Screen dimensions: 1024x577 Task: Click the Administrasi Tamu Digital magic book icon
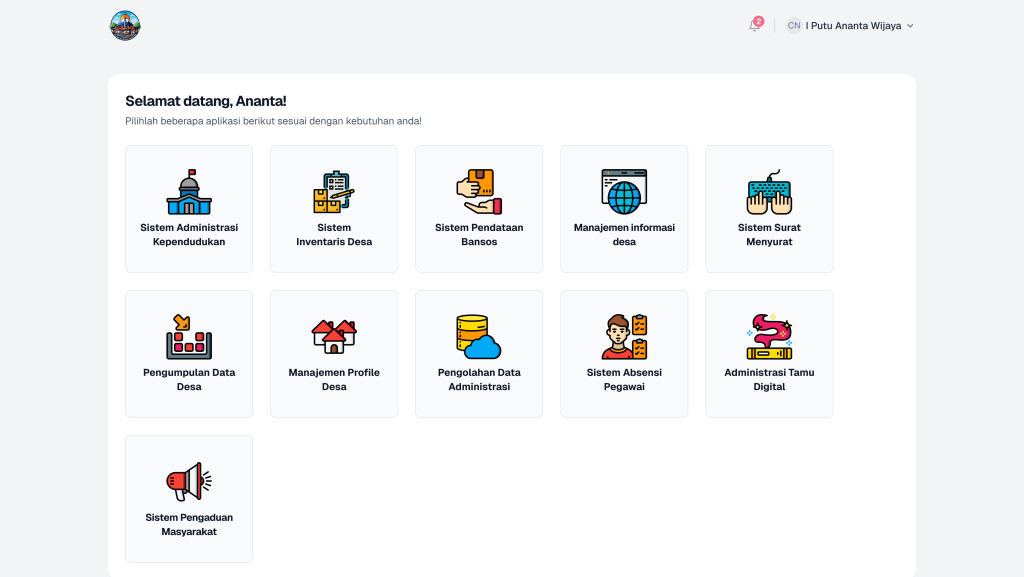[x=769, y=337]
